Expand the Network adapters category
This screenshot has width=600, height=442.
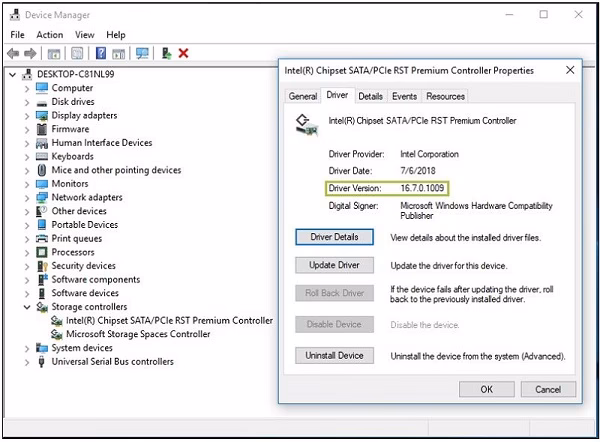(x=27, y=197)
